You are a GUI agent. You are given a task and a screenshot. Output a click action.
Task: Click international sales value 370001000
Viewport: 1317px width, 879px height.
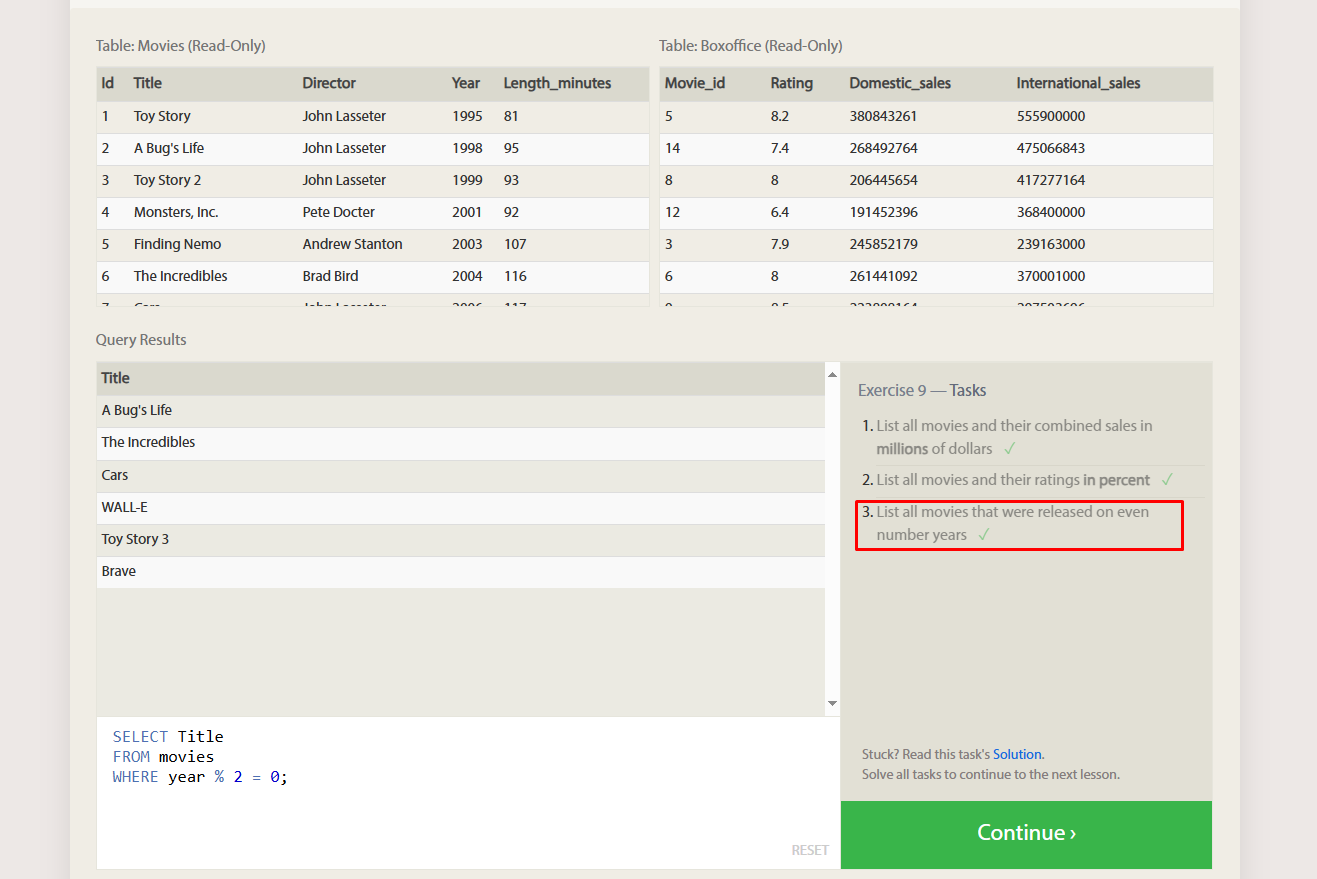(x=1051, y=276)
